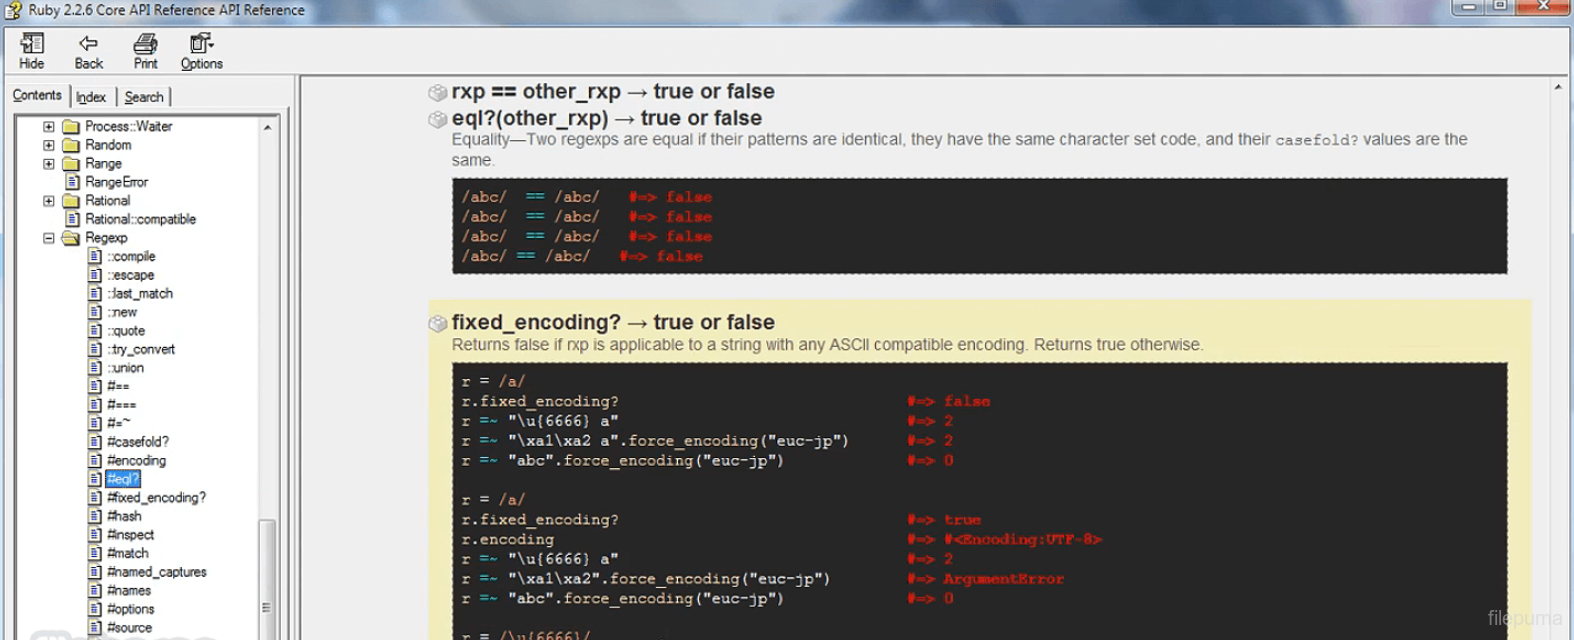
Task: Collapse the Regexp tree node
Action: click(x=48, y=238)
